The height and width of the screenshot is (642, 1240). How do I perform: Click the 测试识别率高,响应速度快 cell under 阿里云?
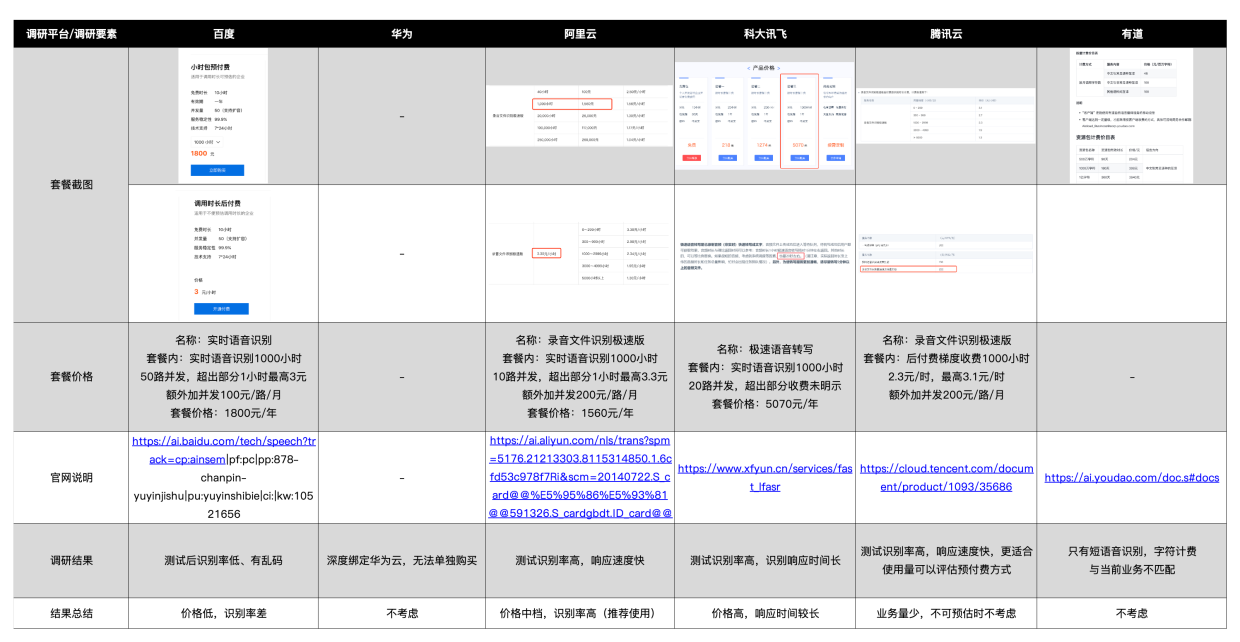[x=579, y=561]
